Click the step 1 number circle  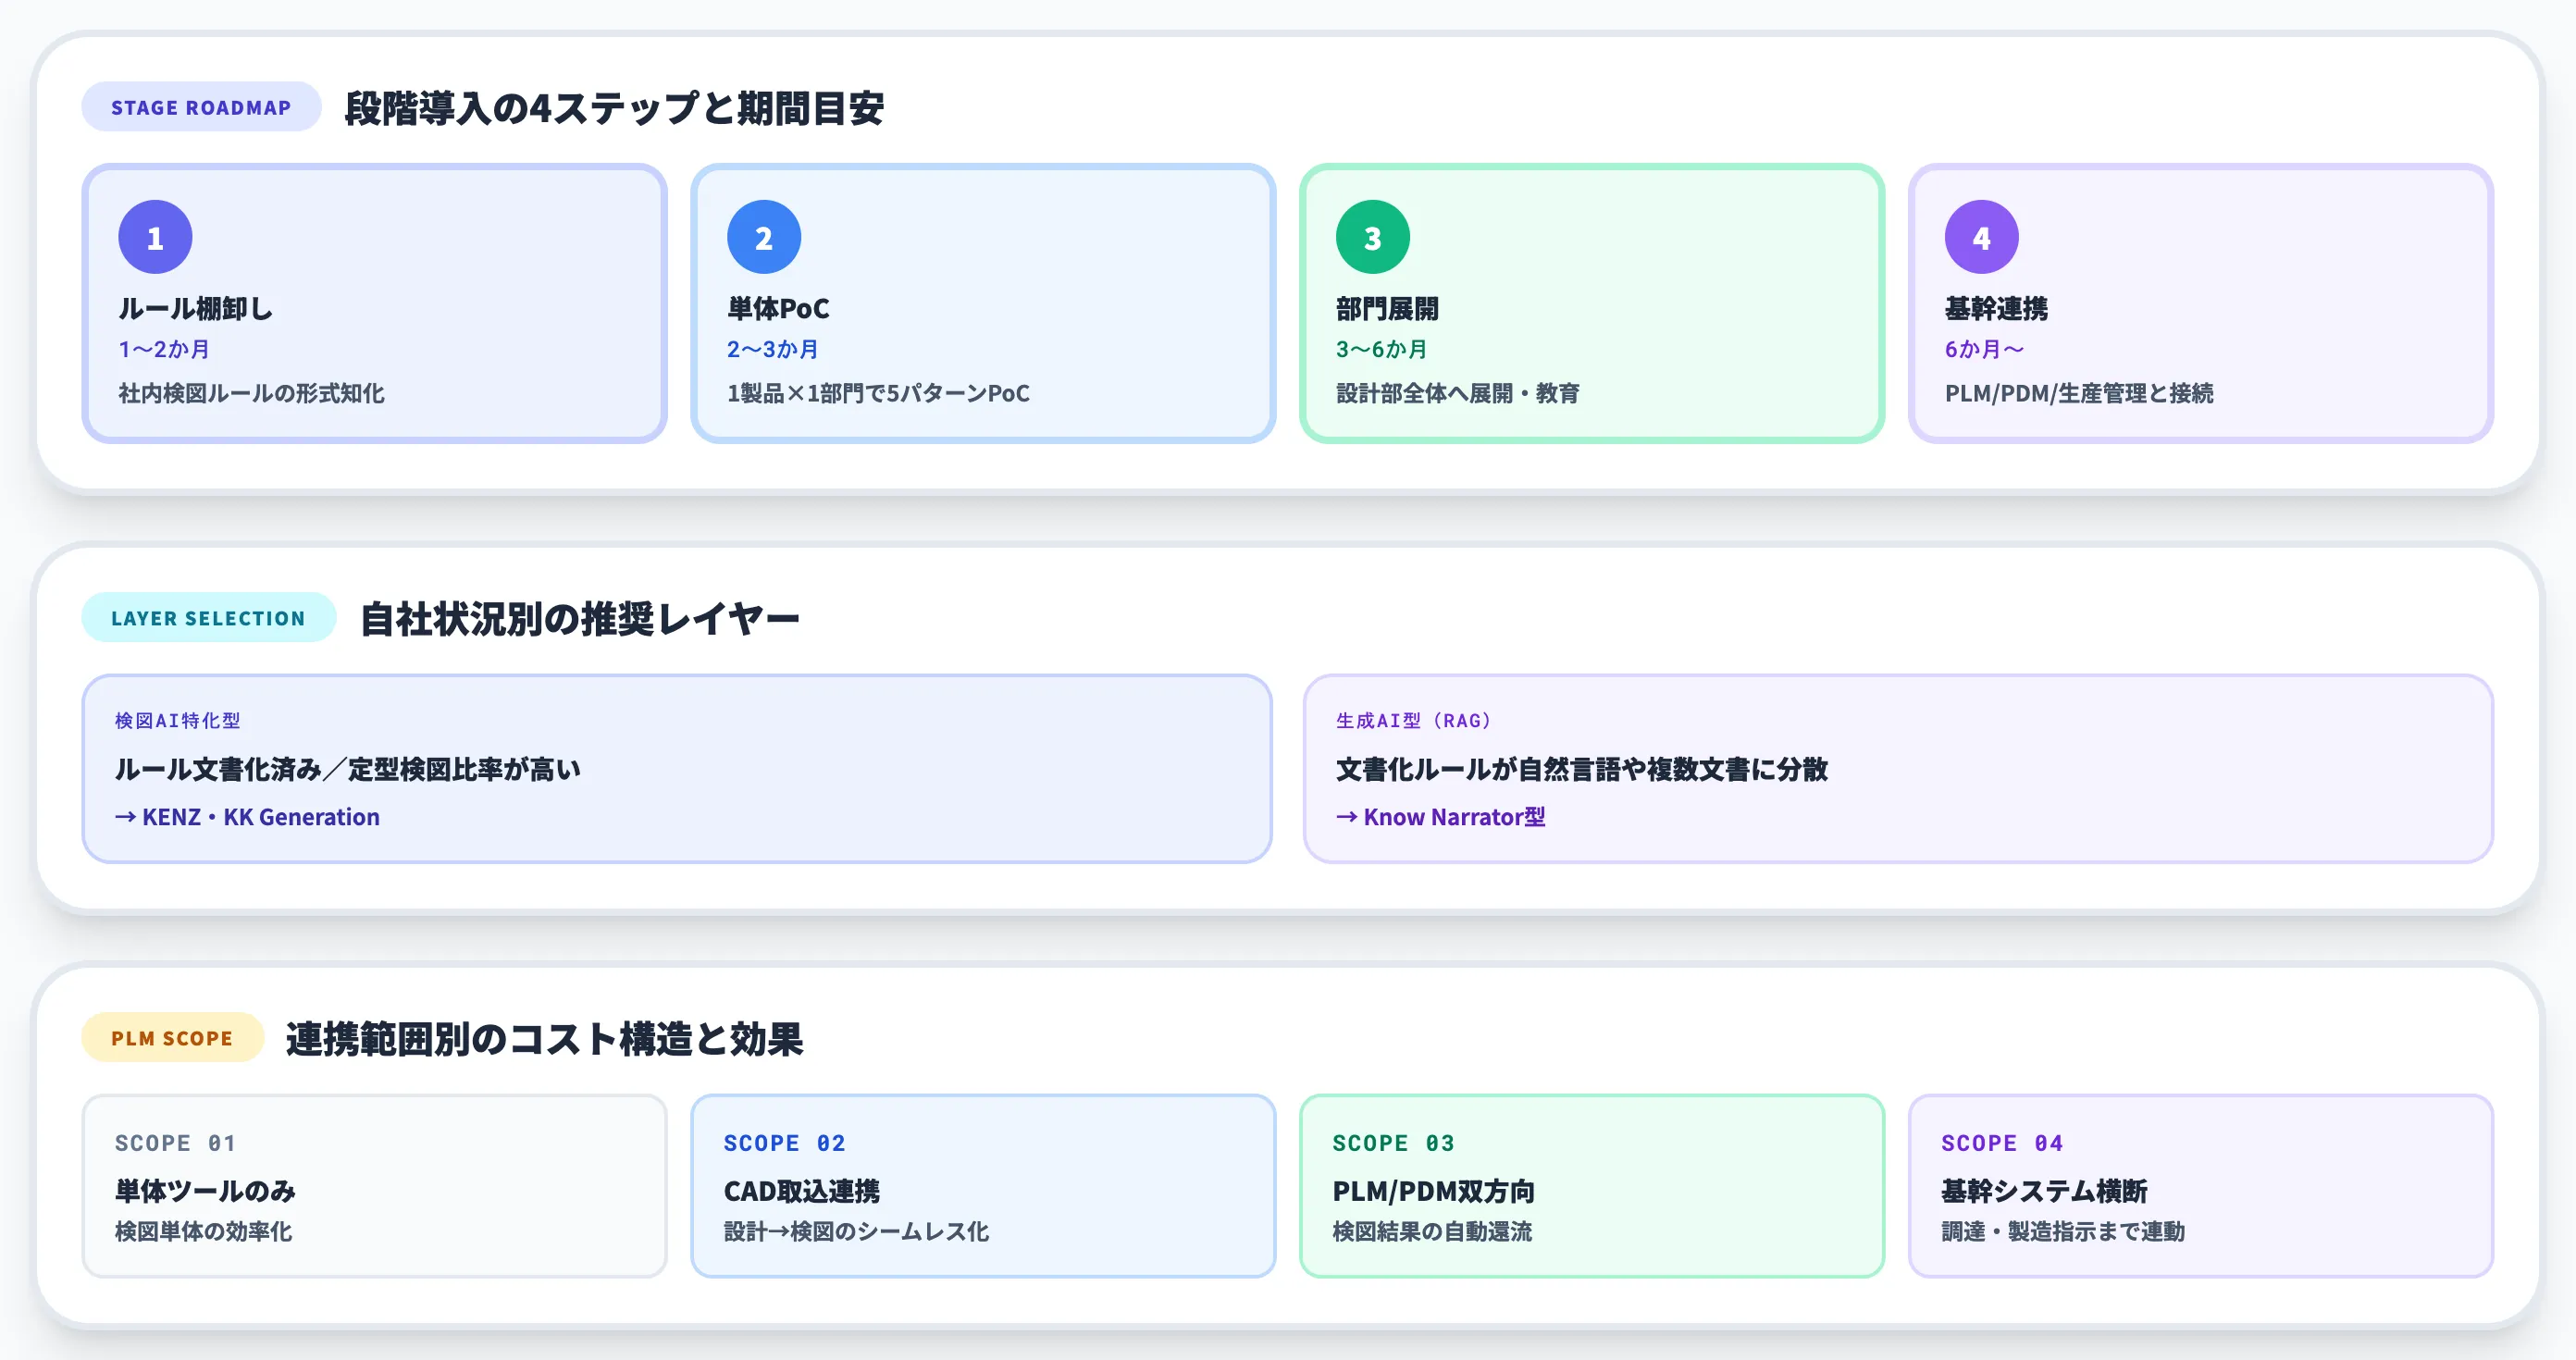click(155, 237)
